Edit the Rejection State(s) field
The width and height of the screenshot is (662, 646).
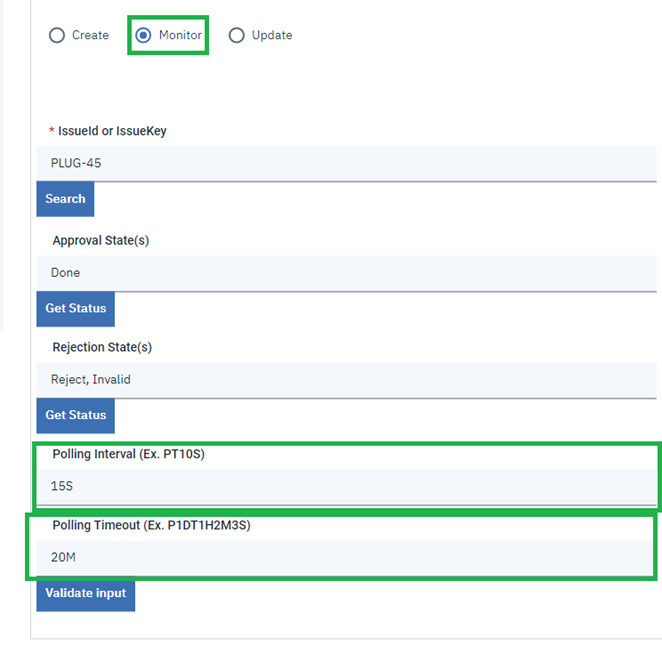click(x=345, y=379)
